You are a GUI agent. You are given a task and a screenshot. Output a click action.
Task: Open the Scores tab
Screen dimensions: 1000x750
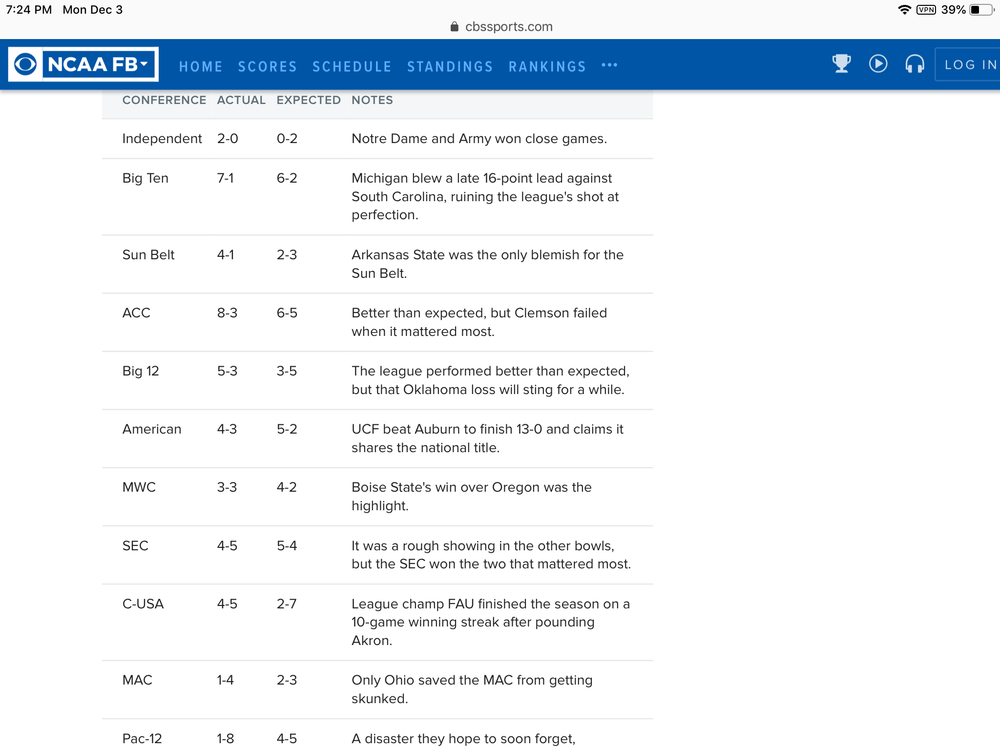tap(267, 66)
